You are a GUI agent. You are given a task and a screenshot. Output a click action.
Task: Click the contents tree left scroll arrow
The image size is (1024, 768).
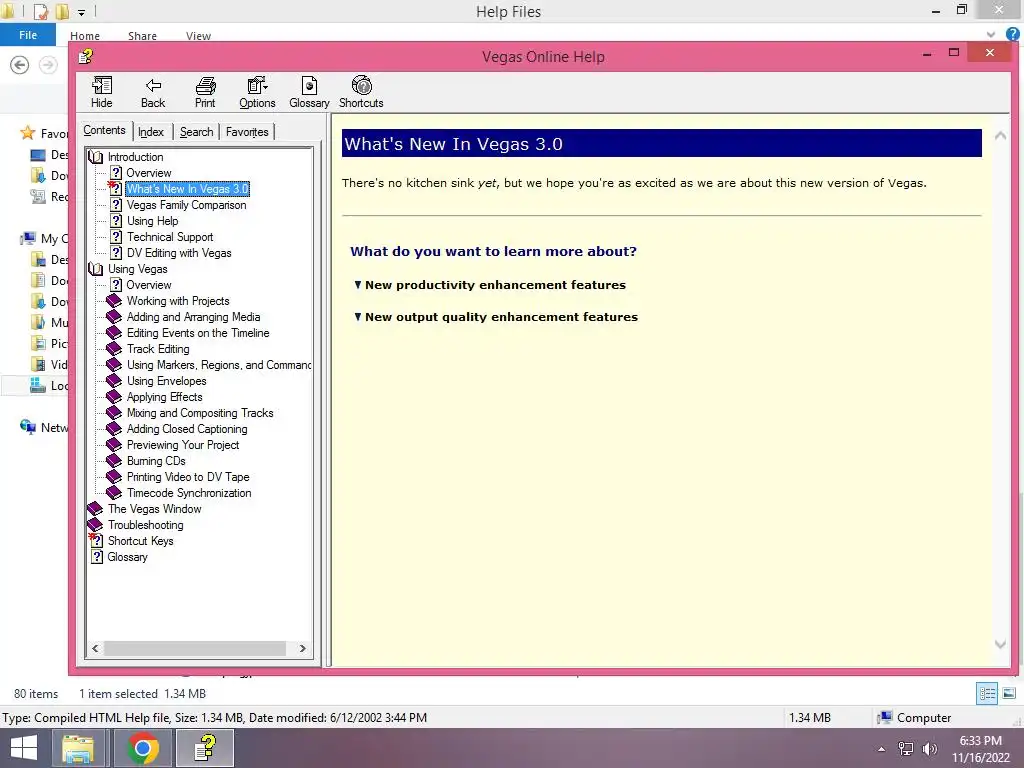[x=95, y=648]
